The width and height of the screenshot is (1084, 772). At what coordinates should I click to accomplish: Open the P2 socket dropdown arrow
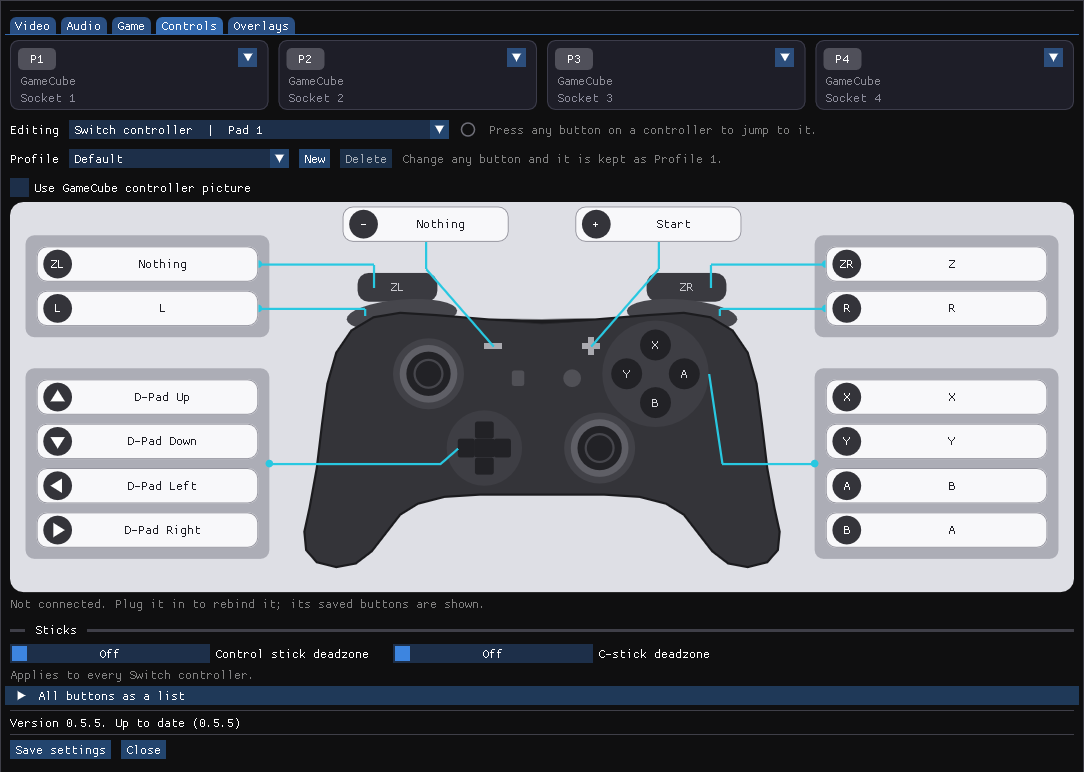516,57
